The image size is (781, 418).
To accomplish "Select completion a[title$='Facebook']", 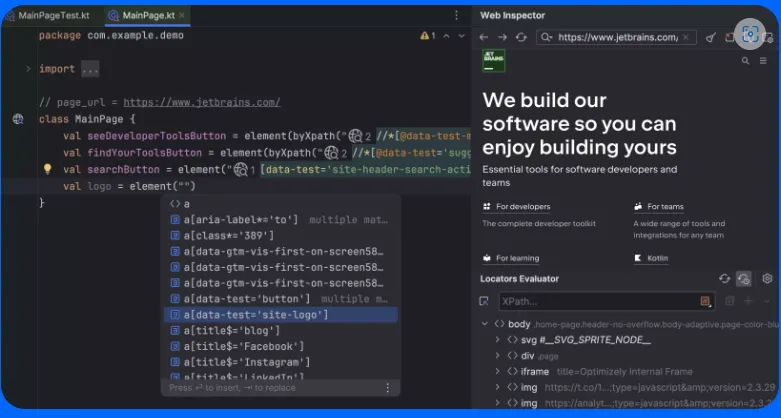I will click(x=281, y=346).
